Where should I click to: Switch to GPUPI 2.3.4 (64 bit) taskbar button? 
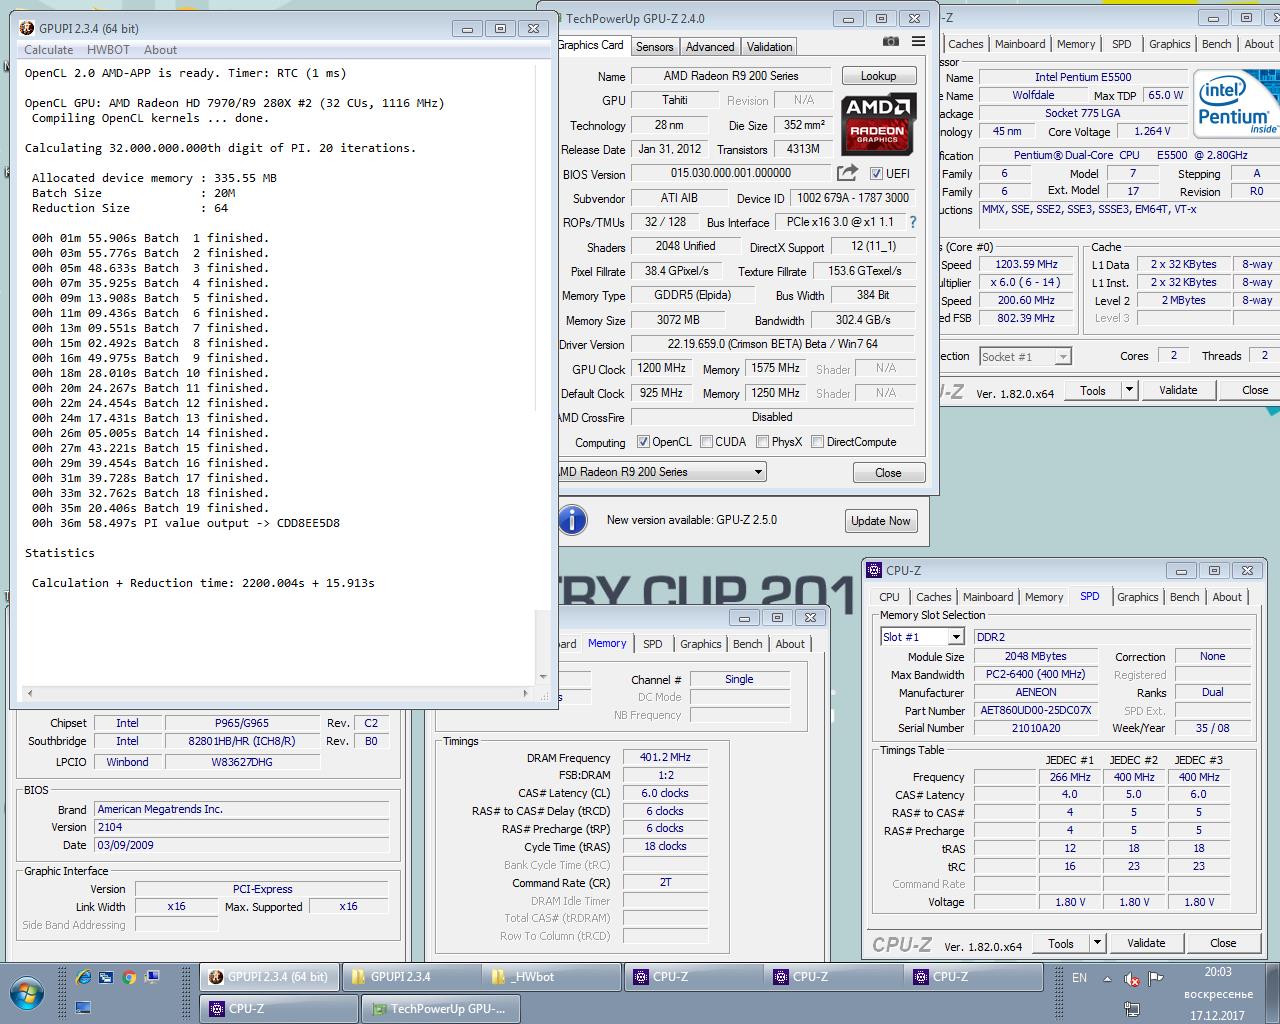pos(268,977)
